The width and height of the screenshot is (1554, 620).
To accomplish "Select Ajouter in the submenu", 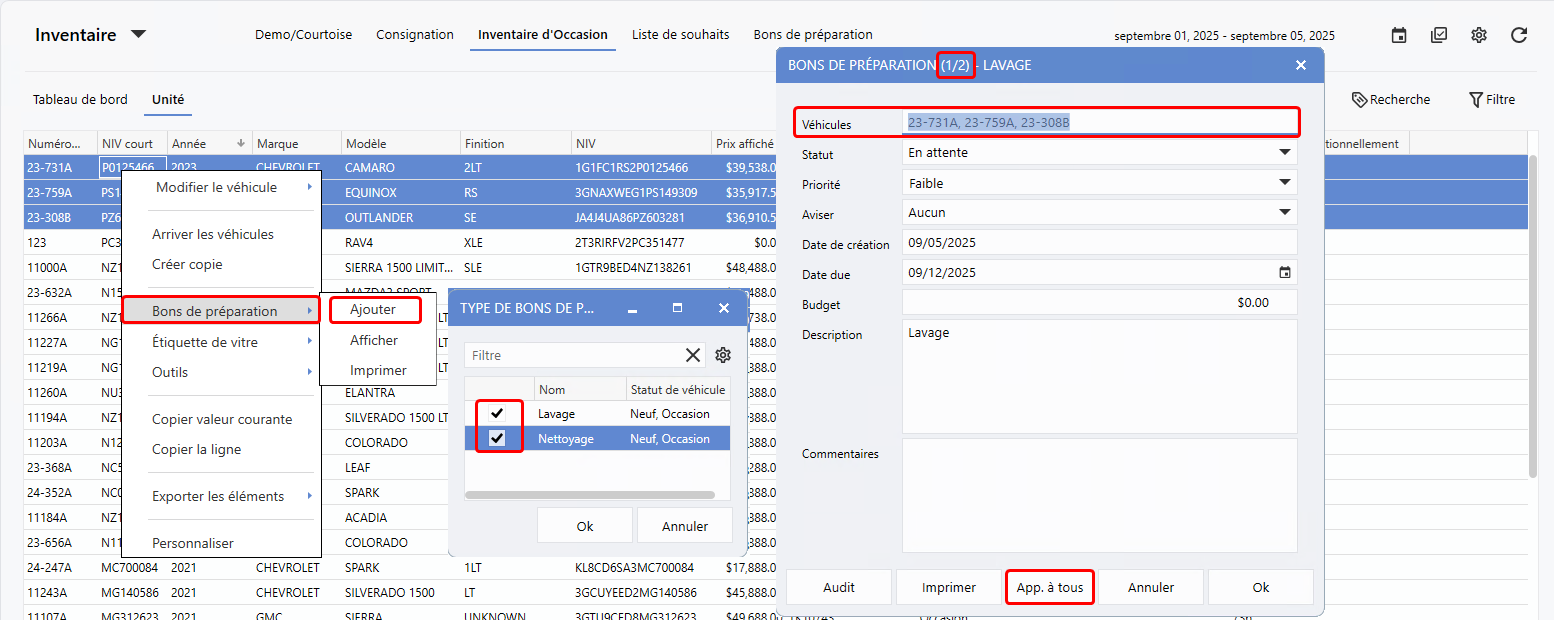I will click(x=373, y=310).
